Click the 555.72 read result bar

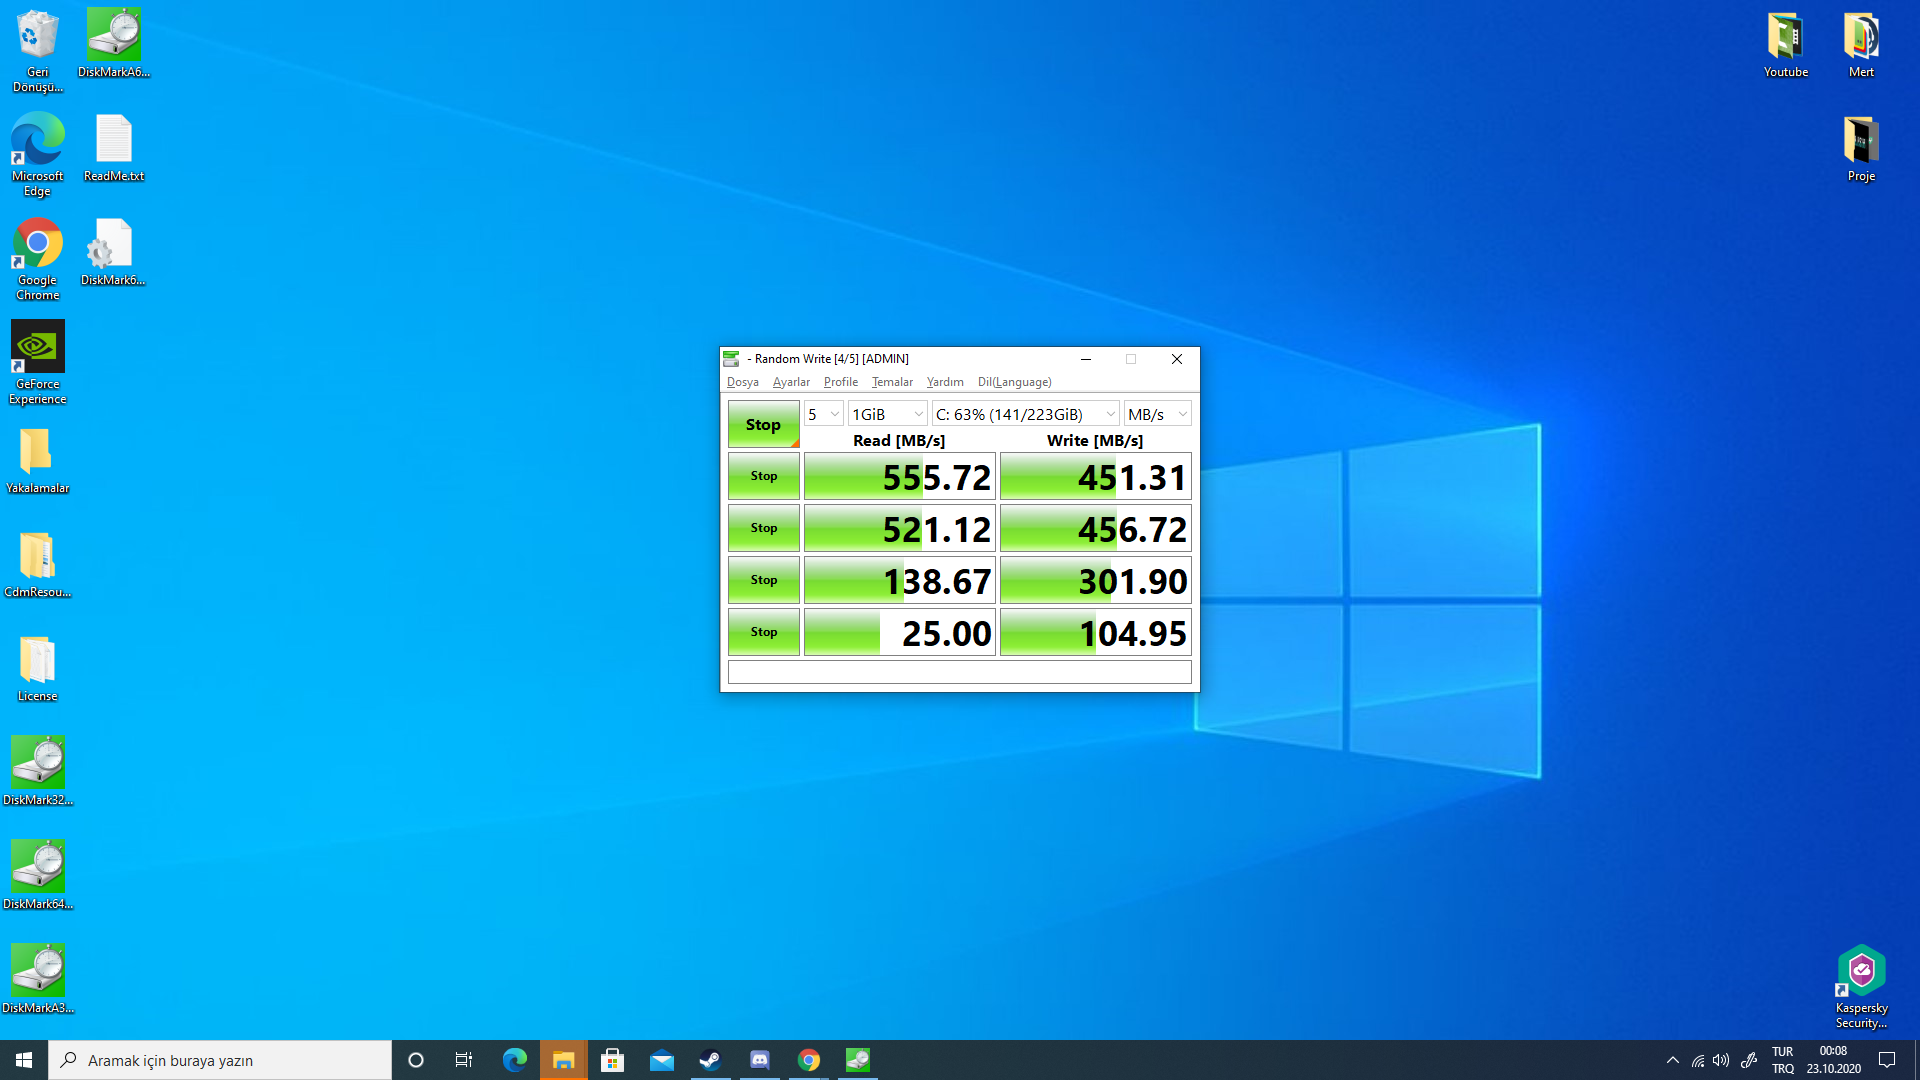click(x=900, y=477)
